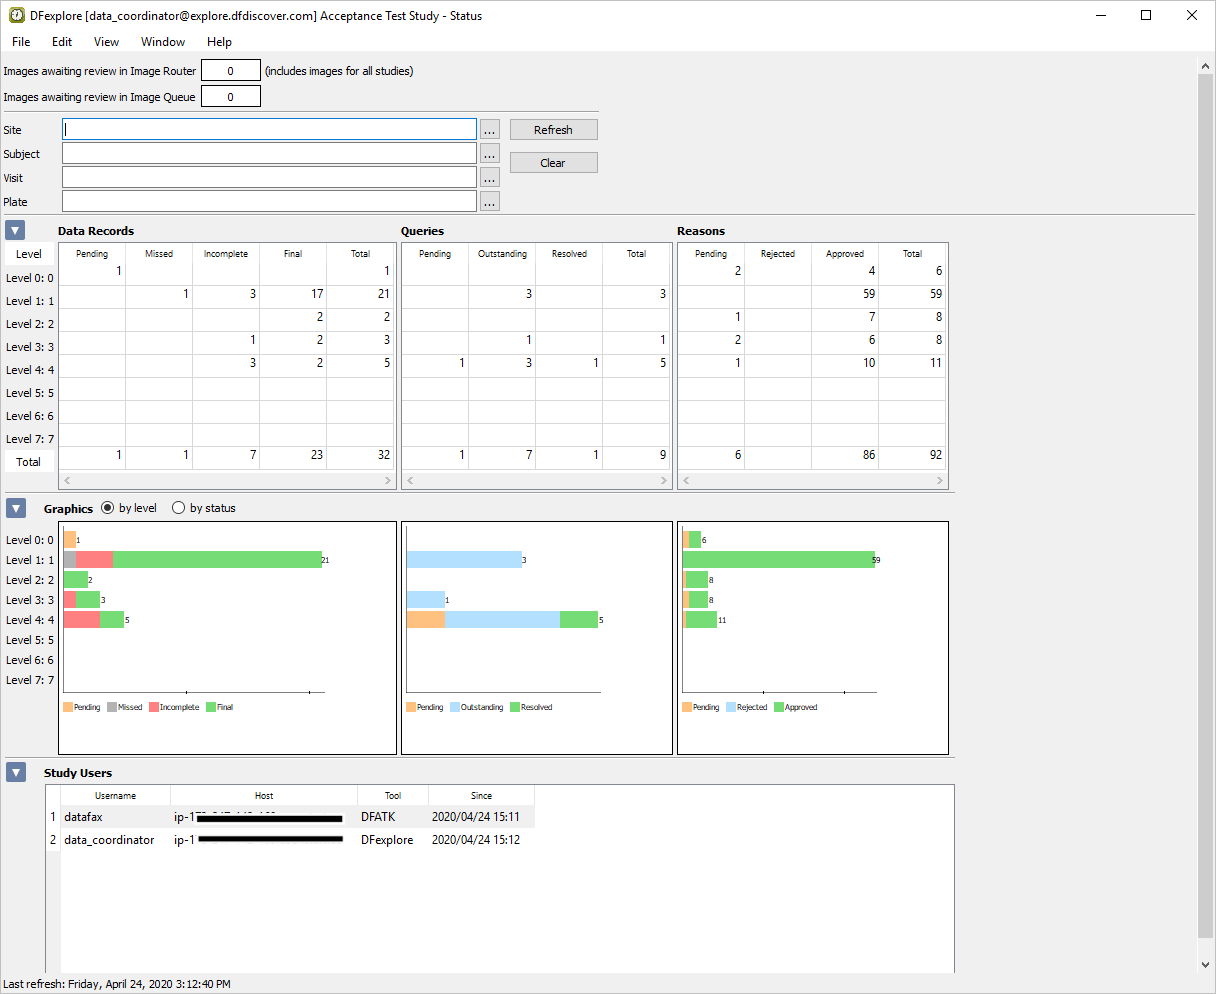Collapse the Graphics section
This screenshot has height=994, width=1216.
tap(15, 508)
